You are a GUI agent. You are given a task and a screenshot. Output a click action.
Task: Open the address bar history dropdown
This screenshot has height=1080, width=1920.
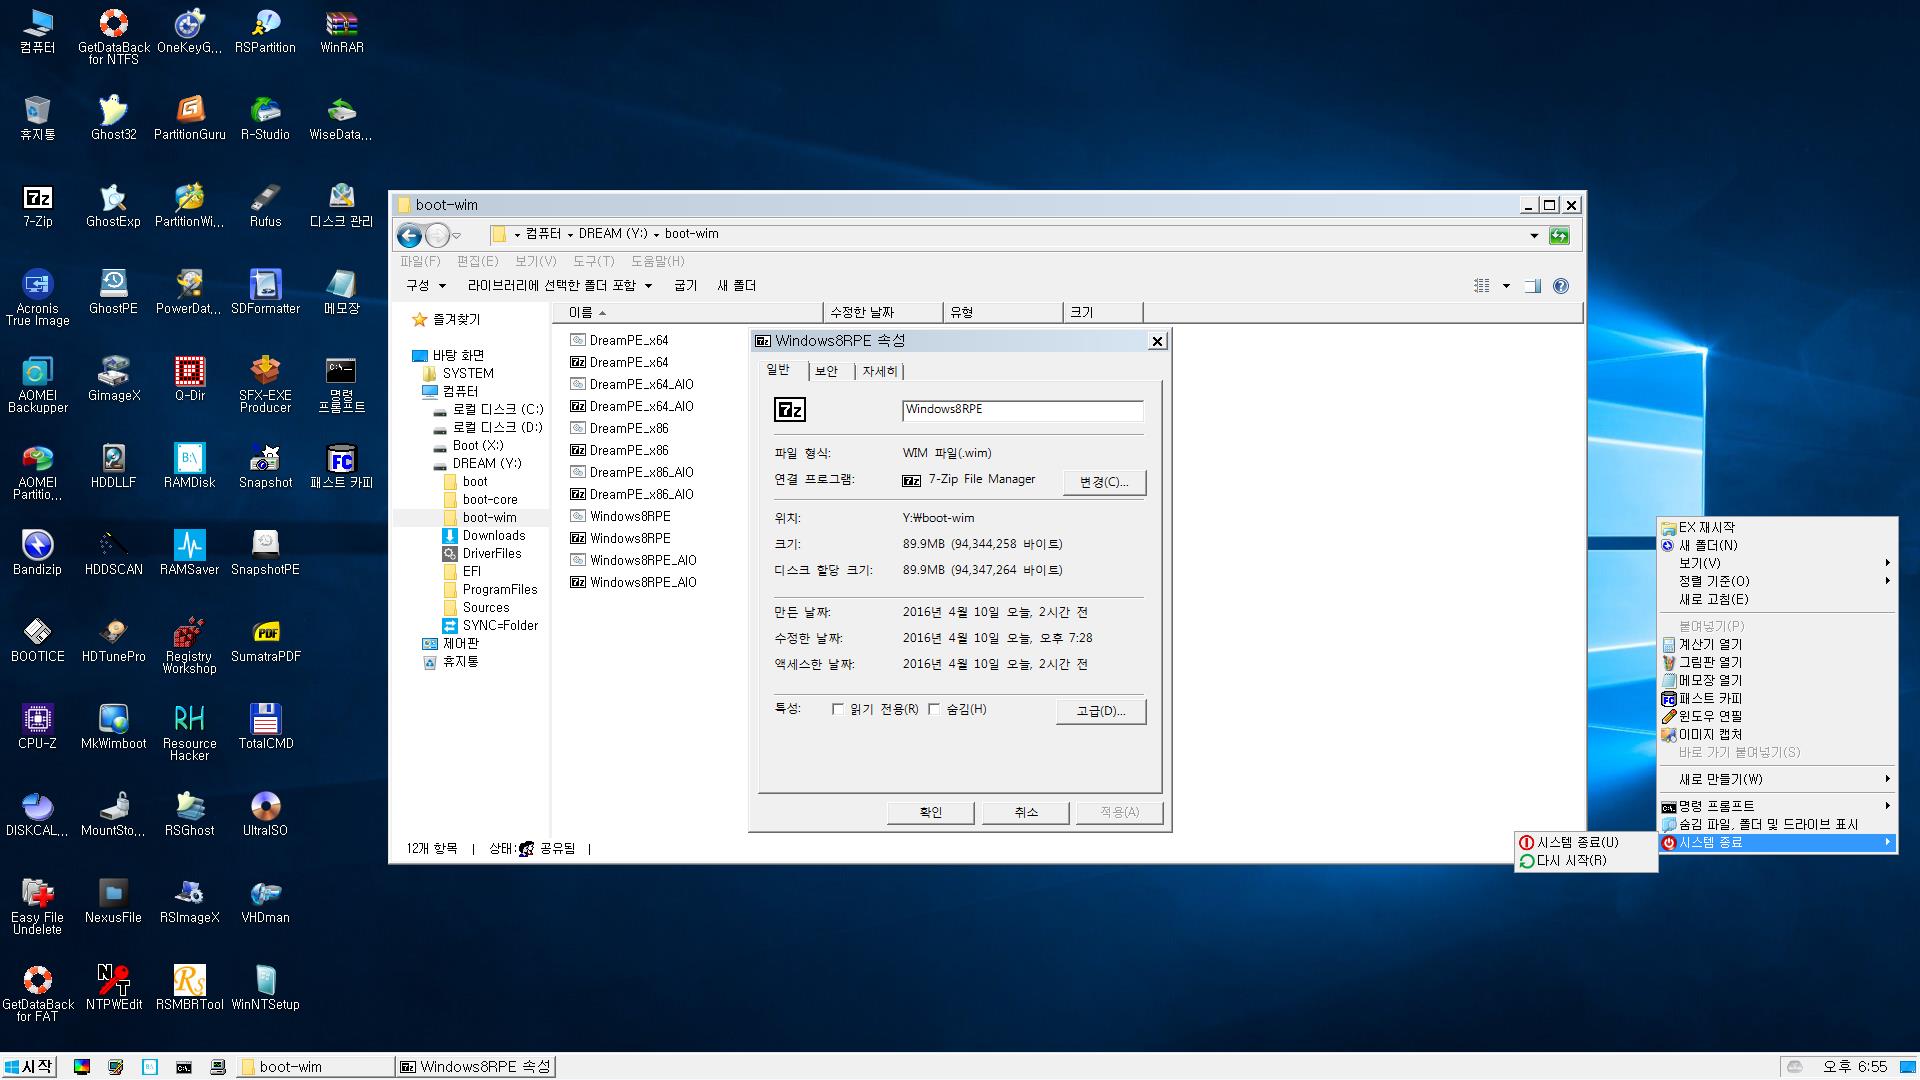click(x=1534, y=235)
